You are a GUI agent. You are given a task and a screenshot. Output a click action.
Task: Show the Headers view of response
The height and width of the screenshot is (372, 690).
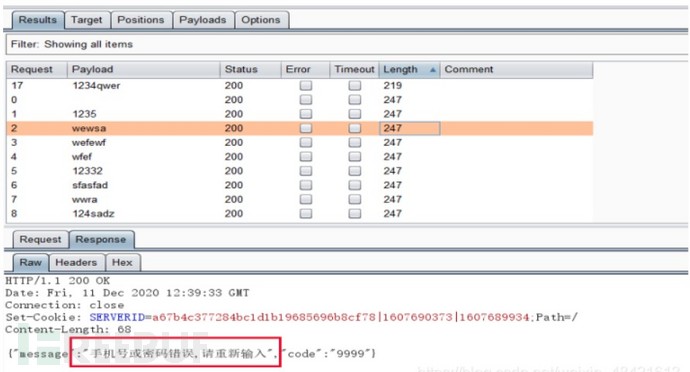(x=76, y=262)
